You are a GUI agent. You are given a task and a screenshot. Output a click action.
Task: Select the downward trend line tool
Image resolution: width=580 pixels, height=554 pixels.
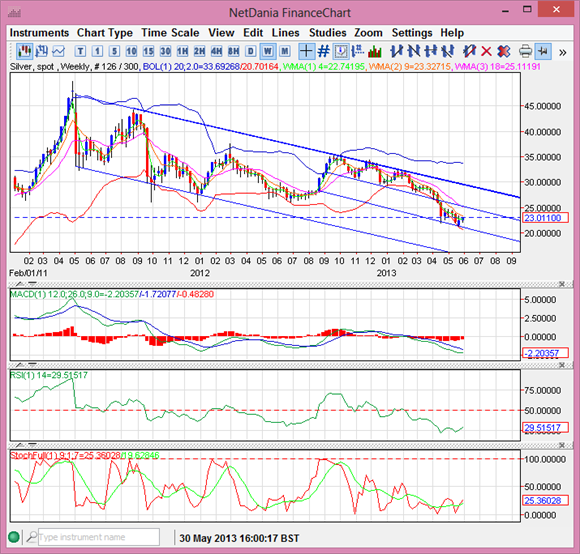(x=414, y=51)
